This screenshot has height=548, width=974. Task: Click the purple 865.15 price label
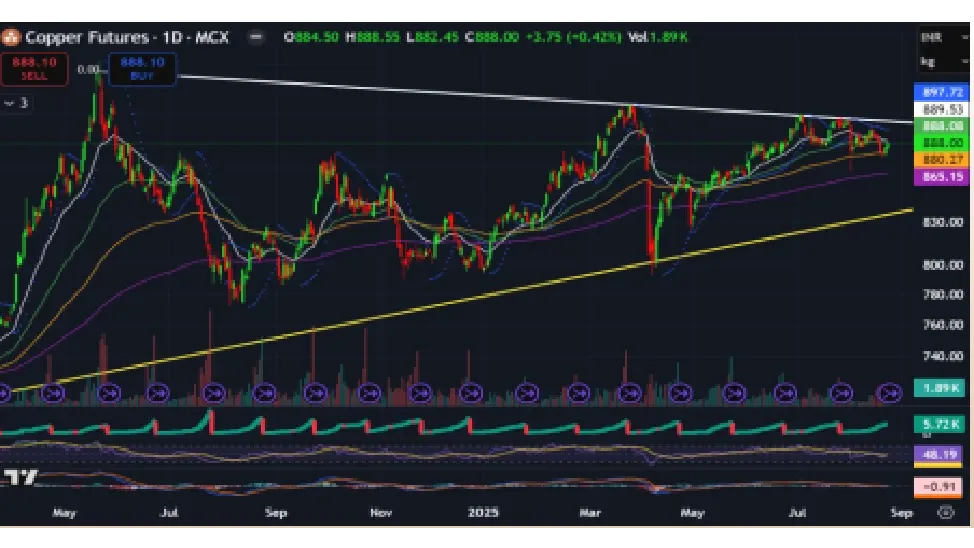[x=942, y=176]
